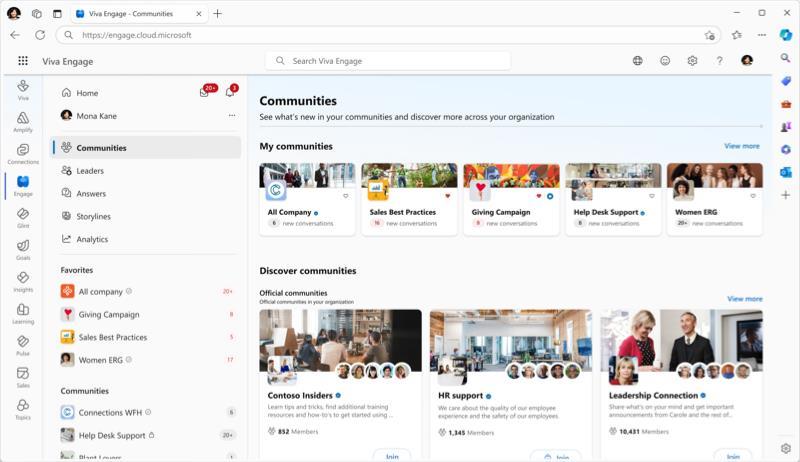
Task: Open Insights in the left rail
Action: (x=23, y=281)
